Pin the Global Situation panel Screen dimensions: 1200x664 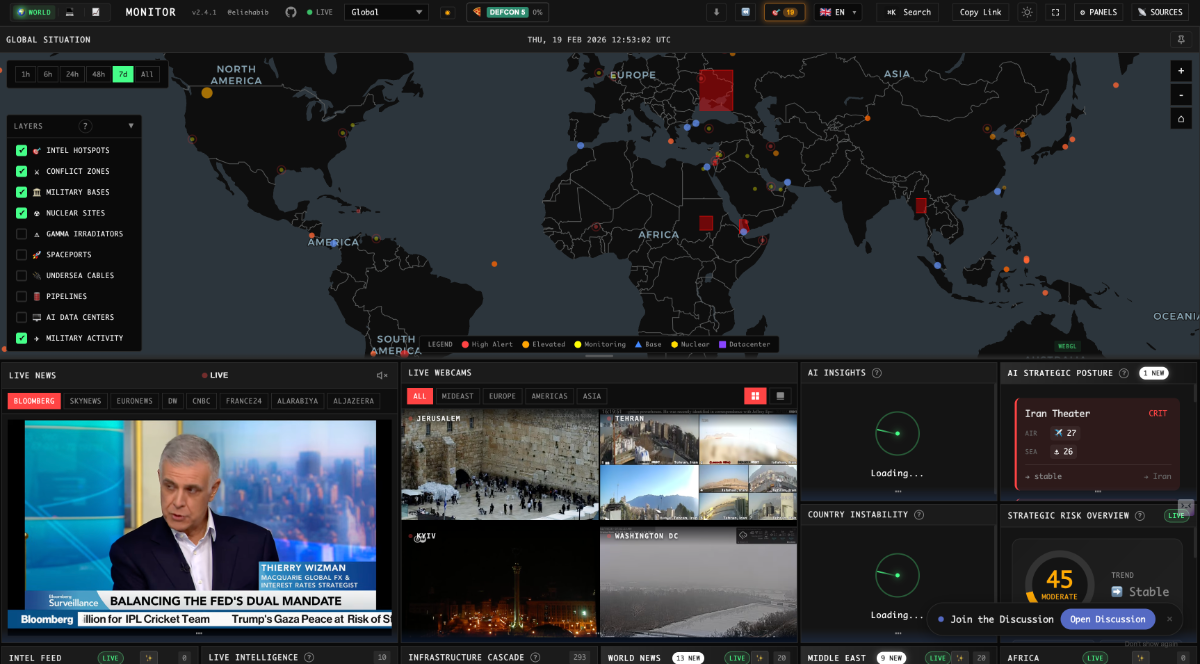[x=1181, y=39]
